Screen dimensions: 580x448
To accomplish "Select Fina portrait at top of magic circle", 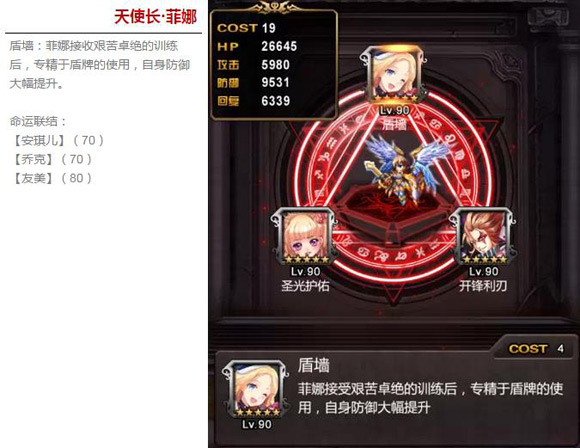I will point(393,76).
